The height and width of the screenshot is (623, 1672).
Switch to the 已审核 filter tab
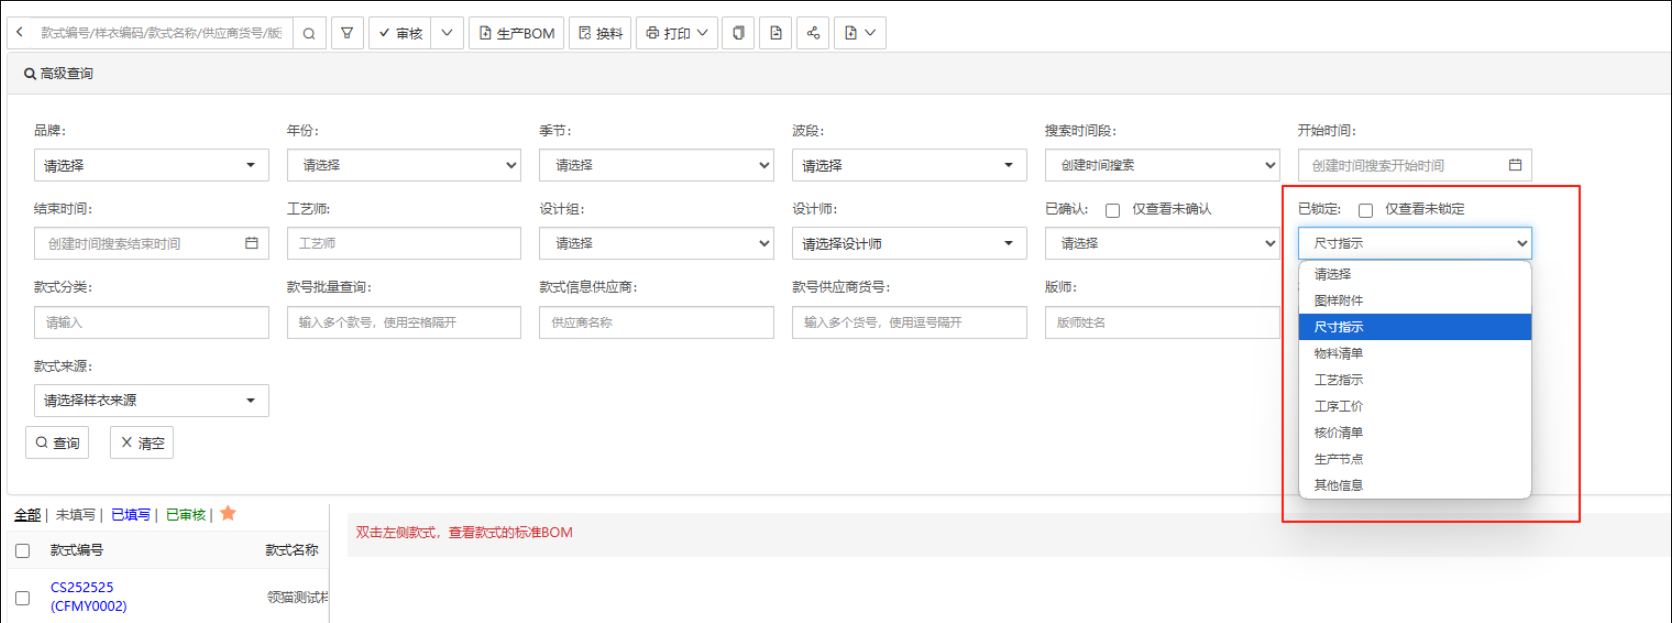click(x=185, y=515)
